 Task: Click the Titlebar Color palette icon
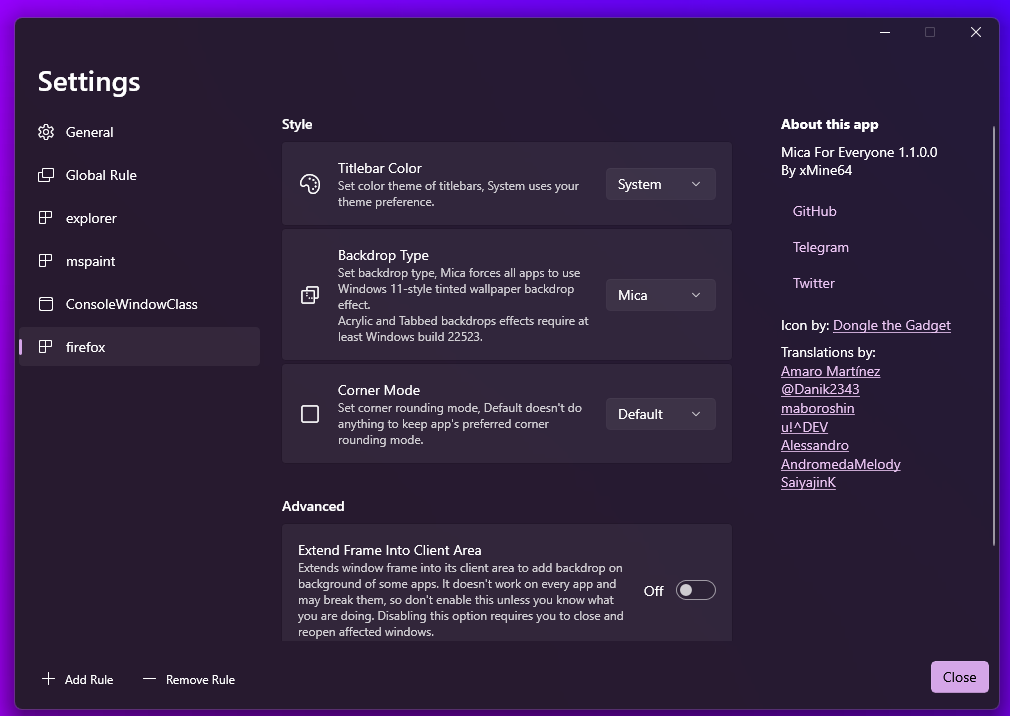click(x=309, y=184)
